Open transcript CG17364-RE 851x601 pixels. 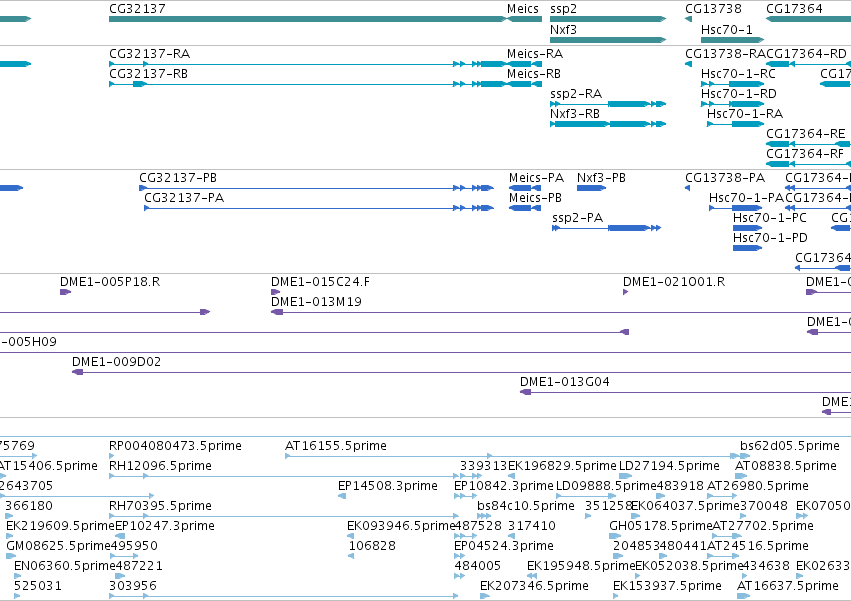[805, 134]
